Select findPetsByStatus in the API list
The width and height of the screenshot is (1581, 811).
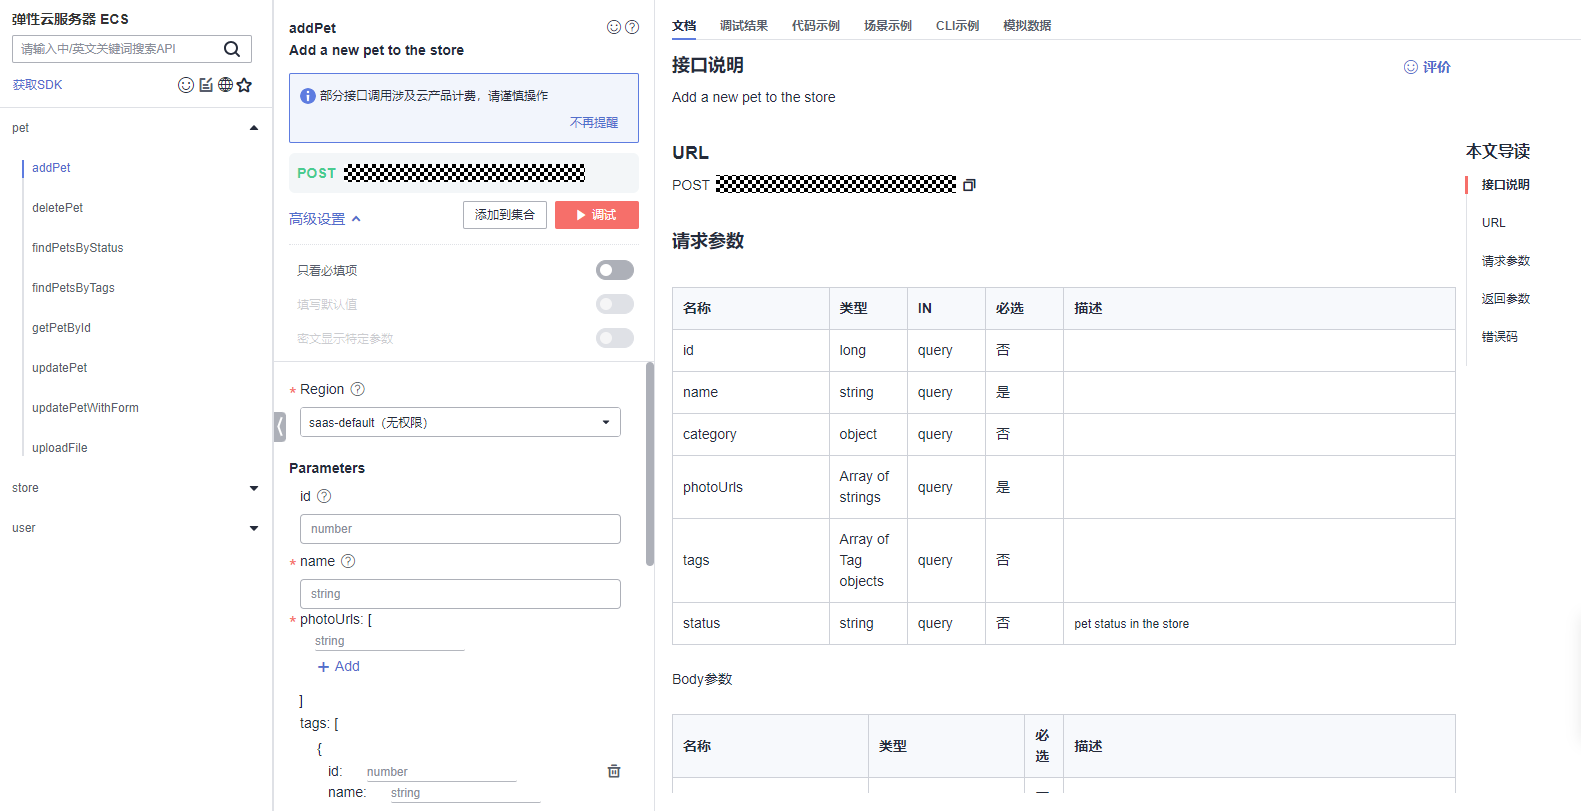(x=77, y=248)
